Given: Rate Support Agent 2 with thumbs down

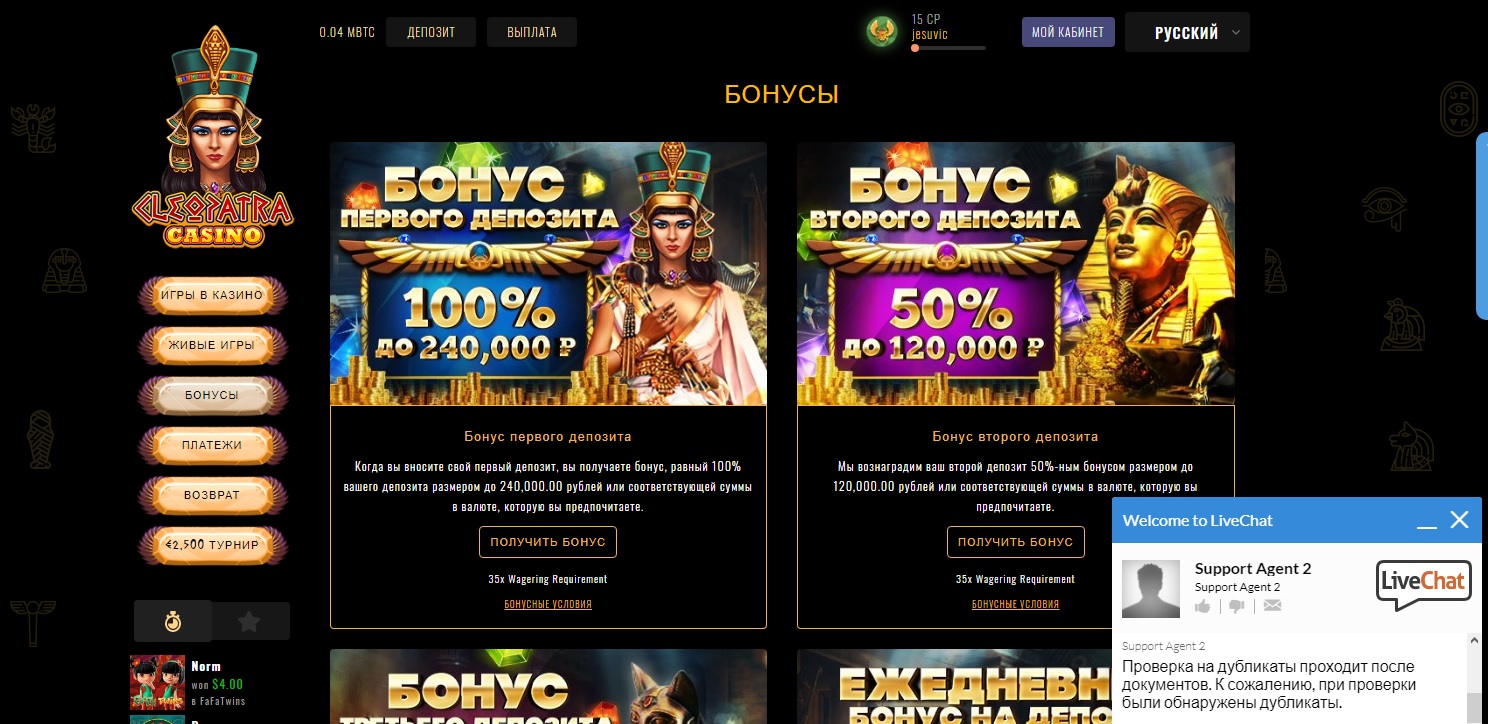Looking at the screenshot, I should [x=1237, y=606].
